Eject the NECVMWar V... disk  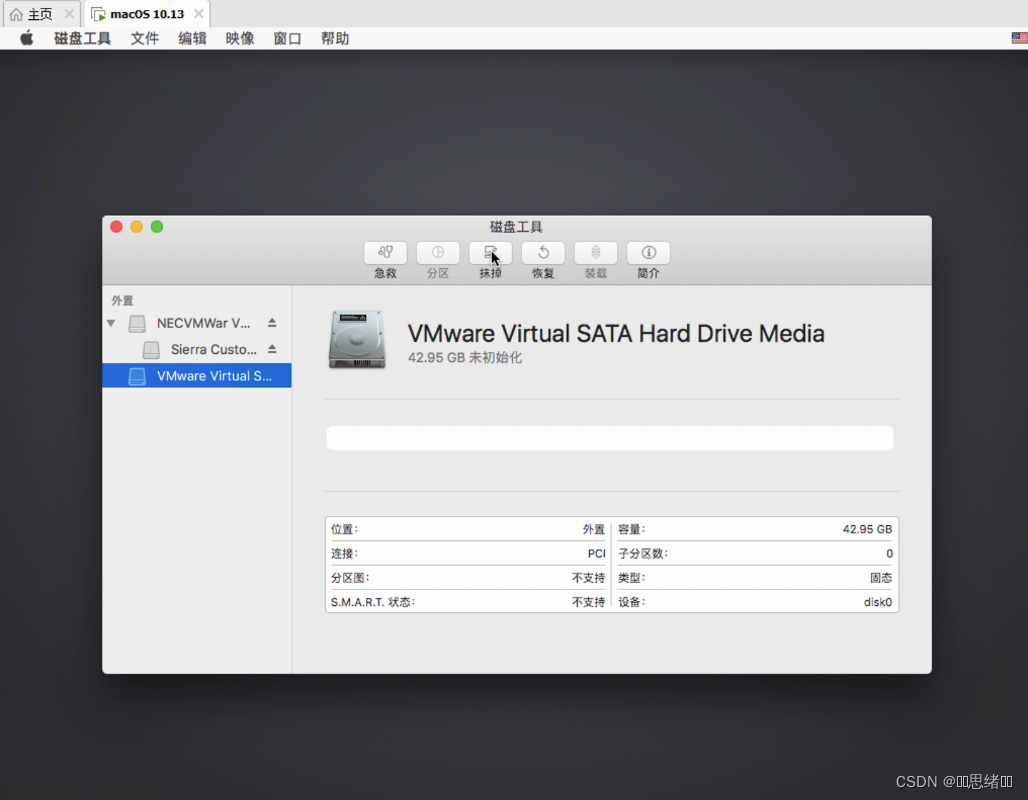coord(272,323)
